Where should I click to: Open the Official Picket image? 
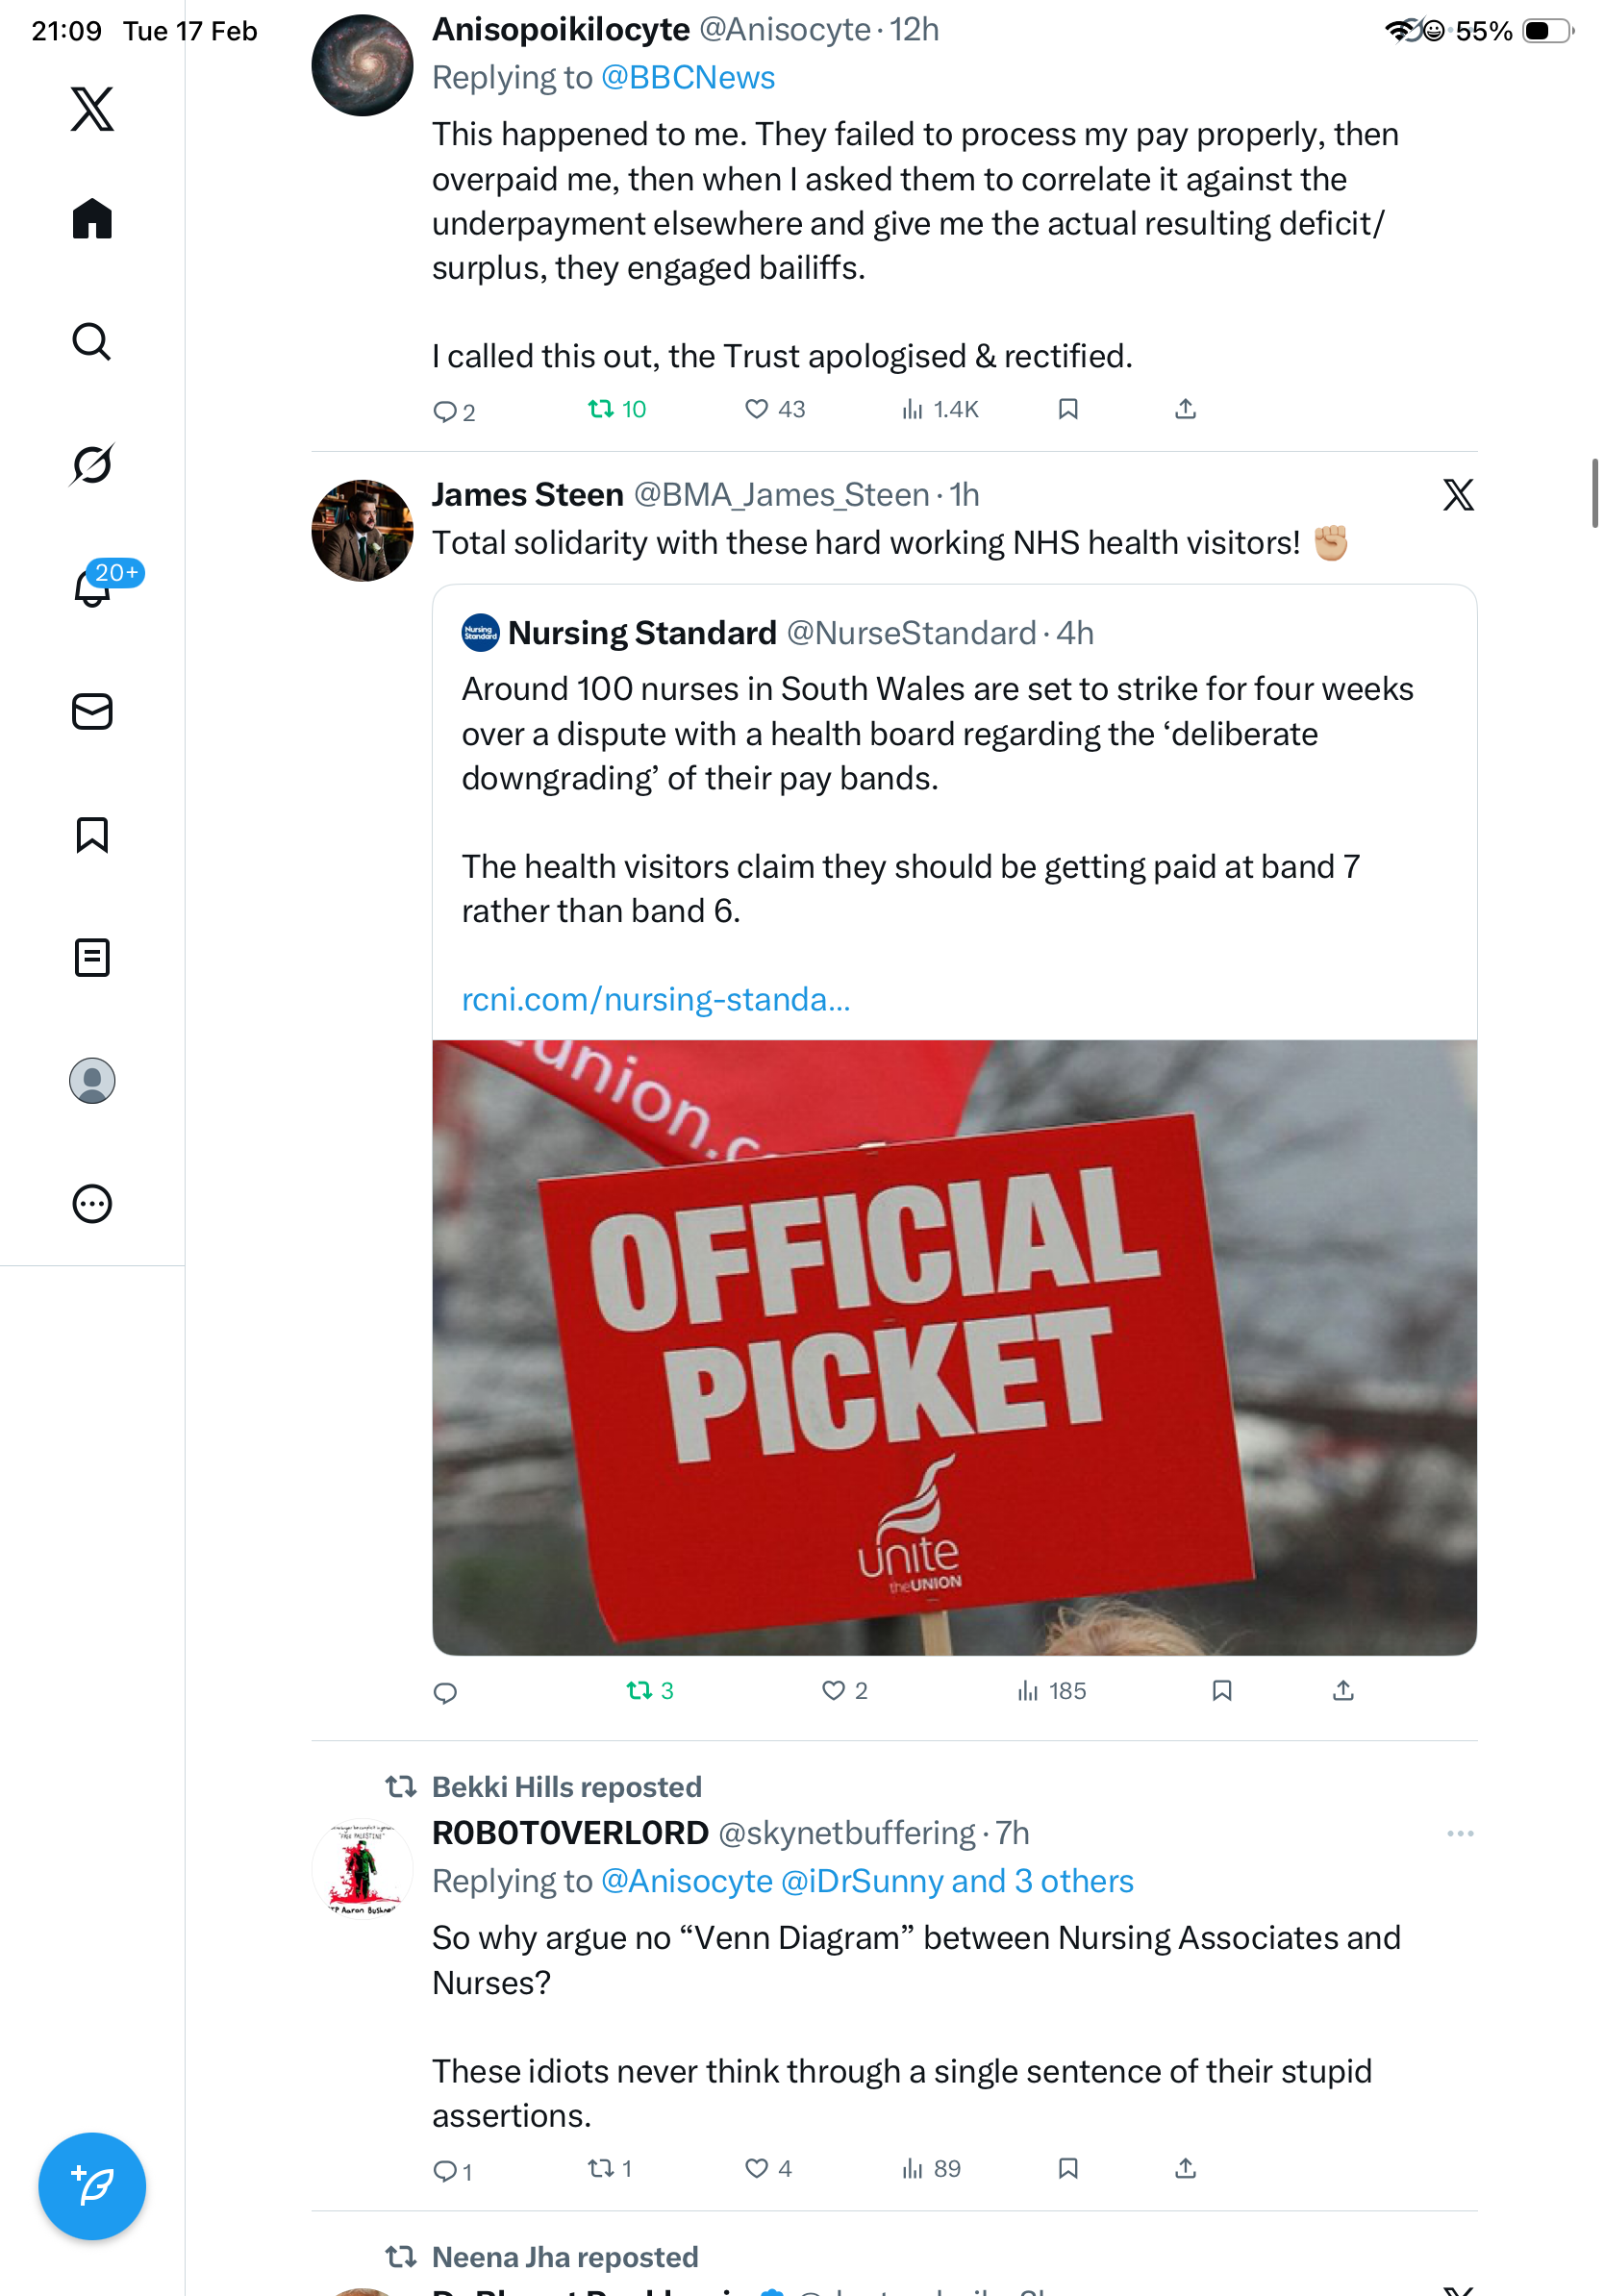click(x=954, y=1347)
